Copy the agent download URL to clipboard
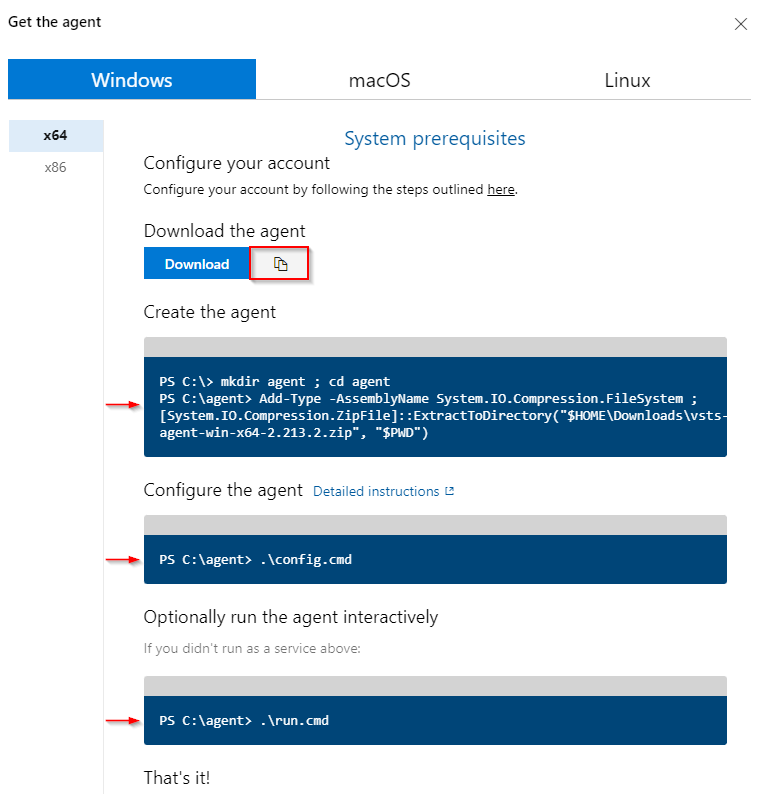Screen dimensions: 763x794 [279, 263]
